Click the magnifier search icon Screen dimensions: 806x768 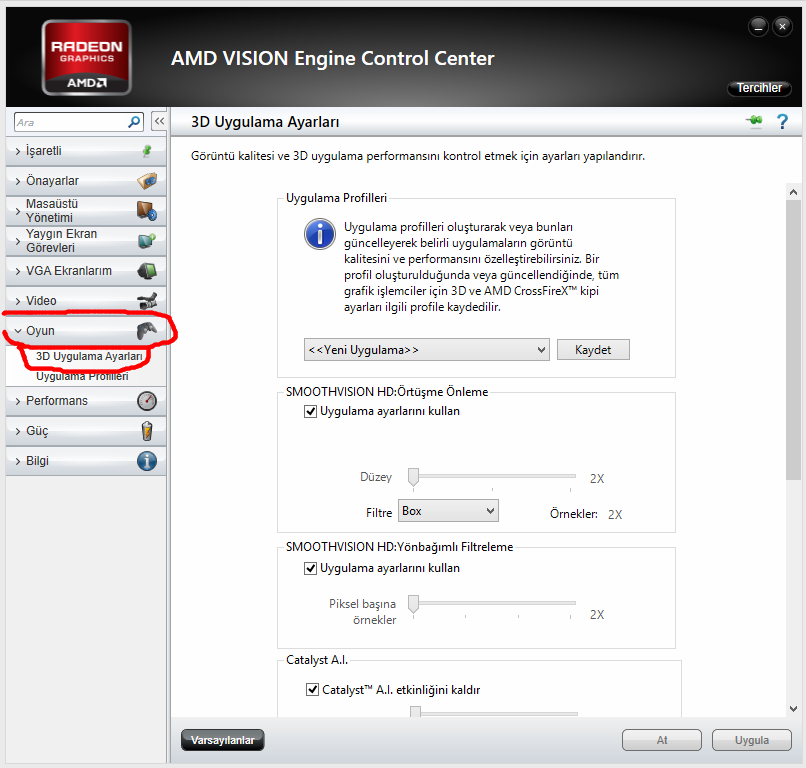134,122
